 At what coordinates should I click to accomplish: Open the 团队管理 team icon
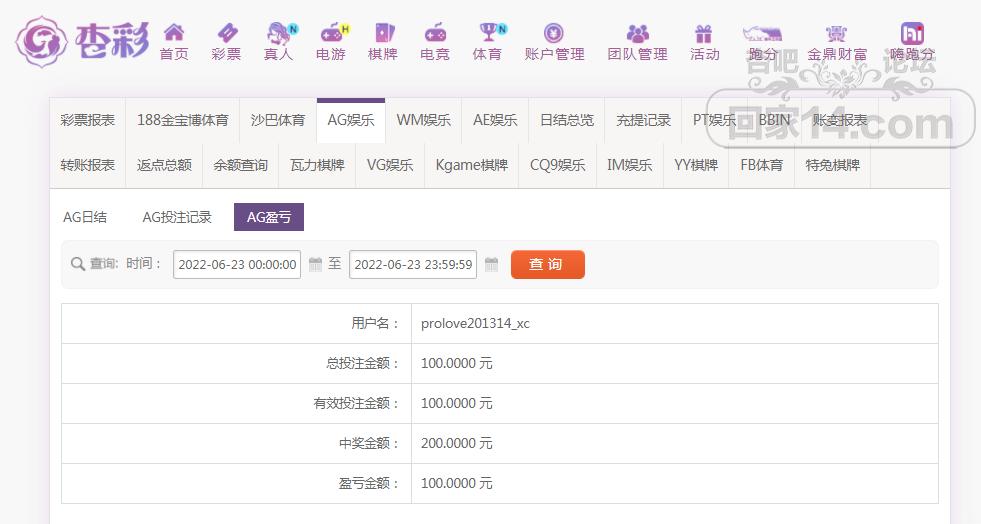pyautogui.click(x=638, y=33)
